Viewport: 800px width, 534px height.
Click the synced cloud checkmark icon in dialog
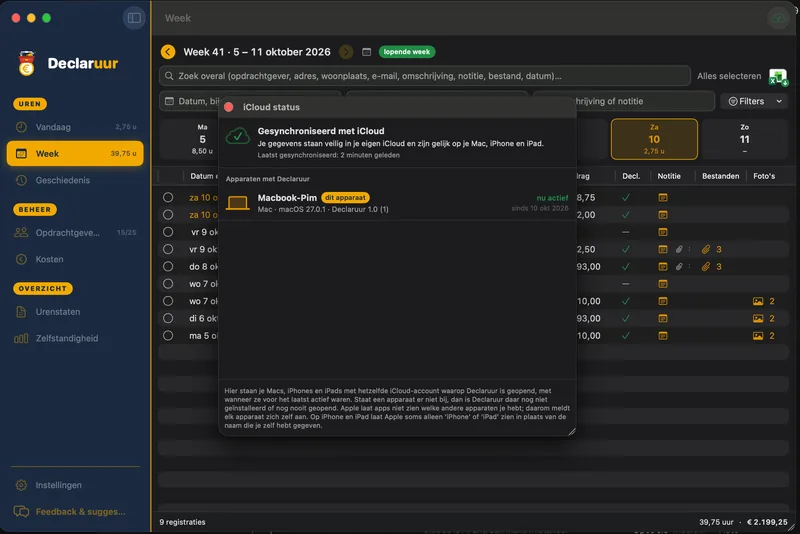click(238, 137)
